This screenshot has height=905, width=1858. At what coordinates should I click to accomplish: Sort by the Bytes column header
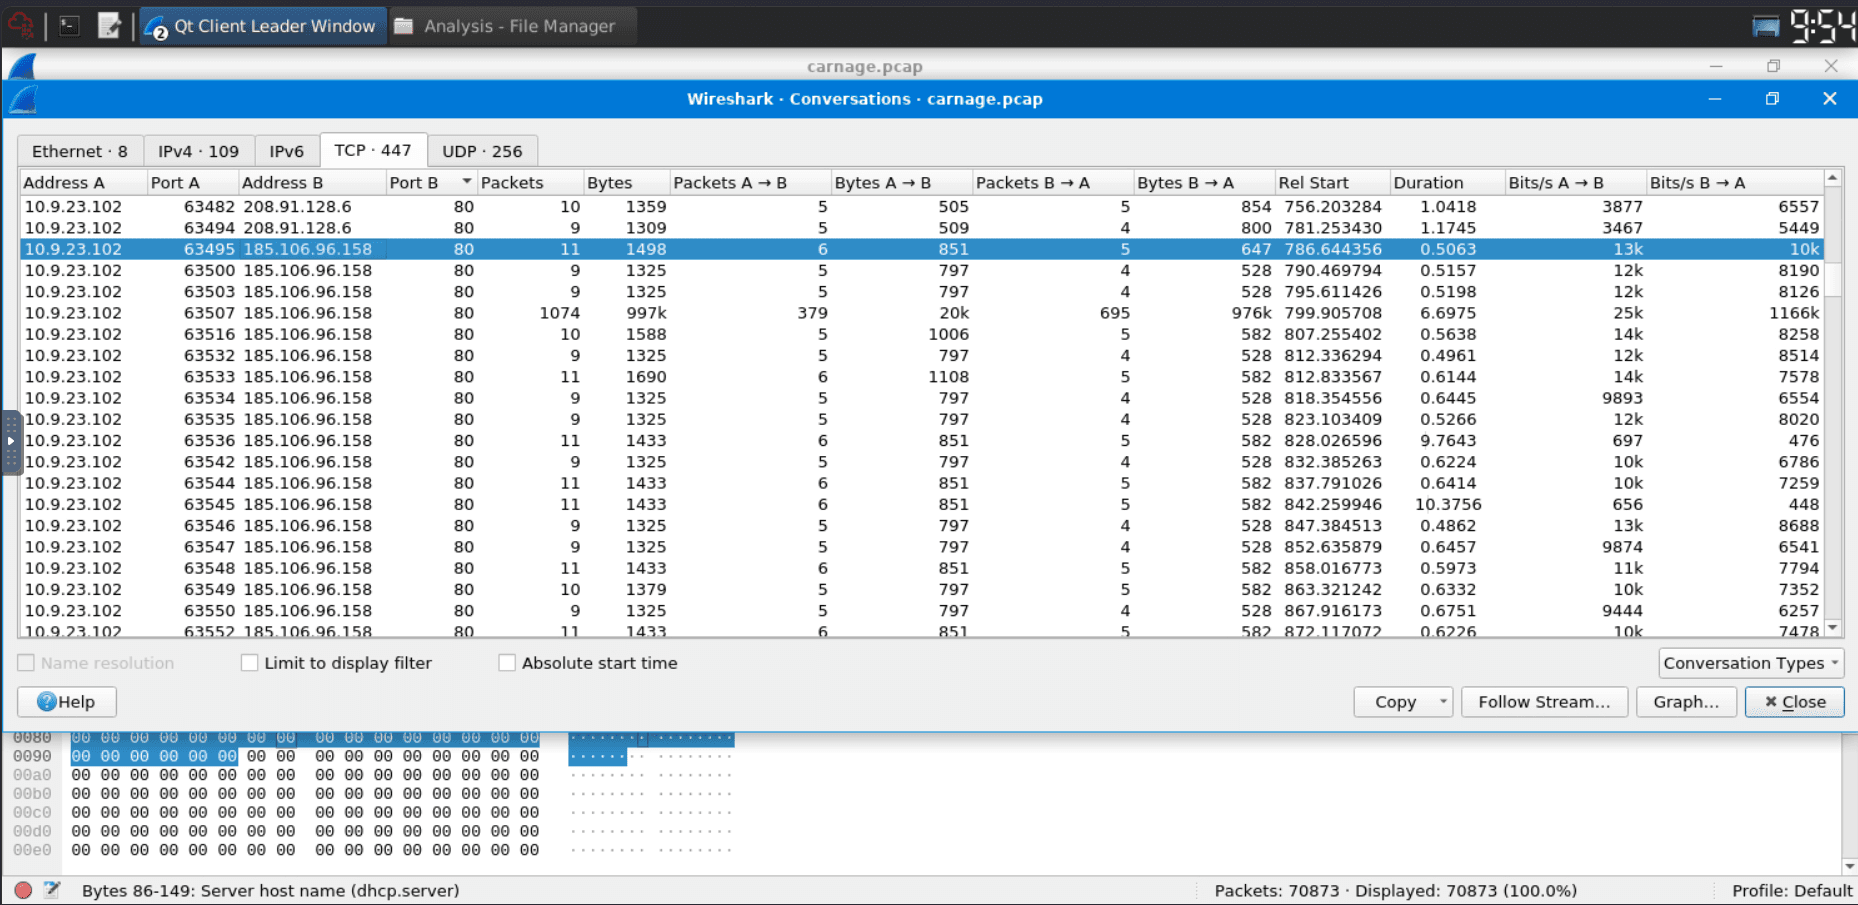coord(626,182)
